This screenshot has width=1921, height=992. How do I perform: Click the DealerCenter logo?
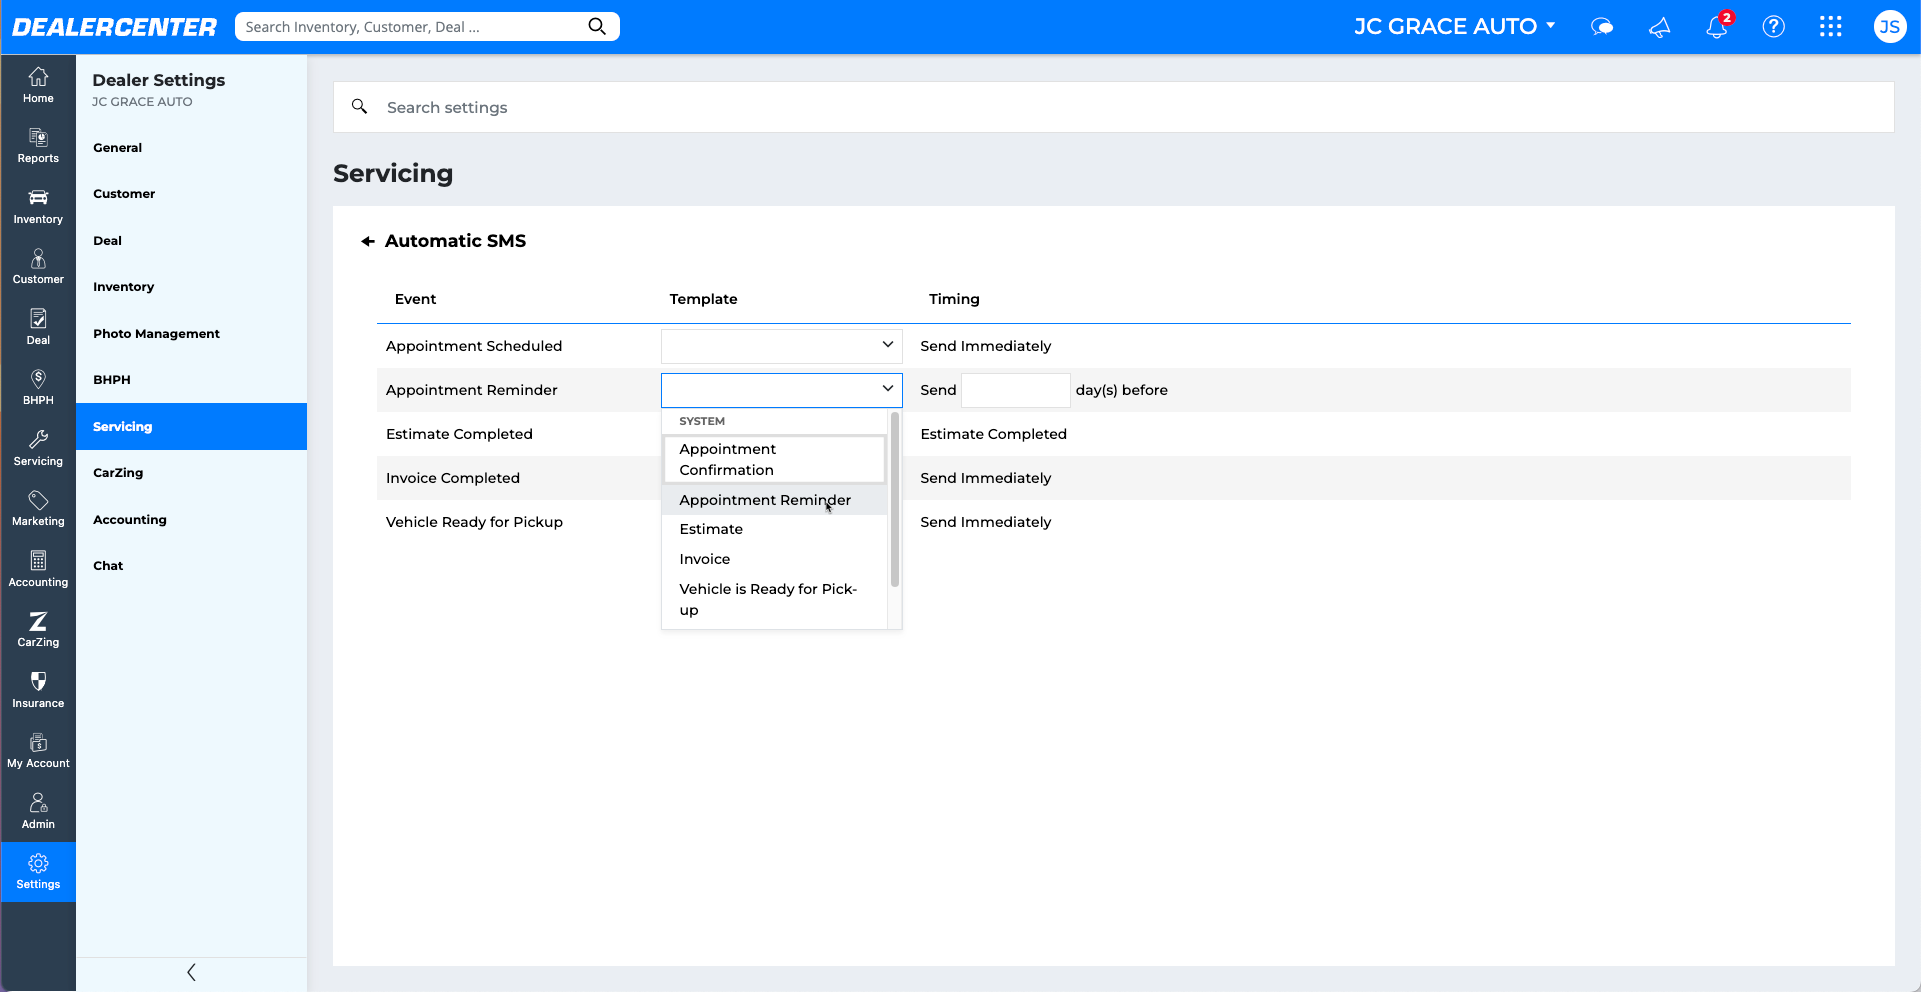pyautogui.click(x=114, y=27)
